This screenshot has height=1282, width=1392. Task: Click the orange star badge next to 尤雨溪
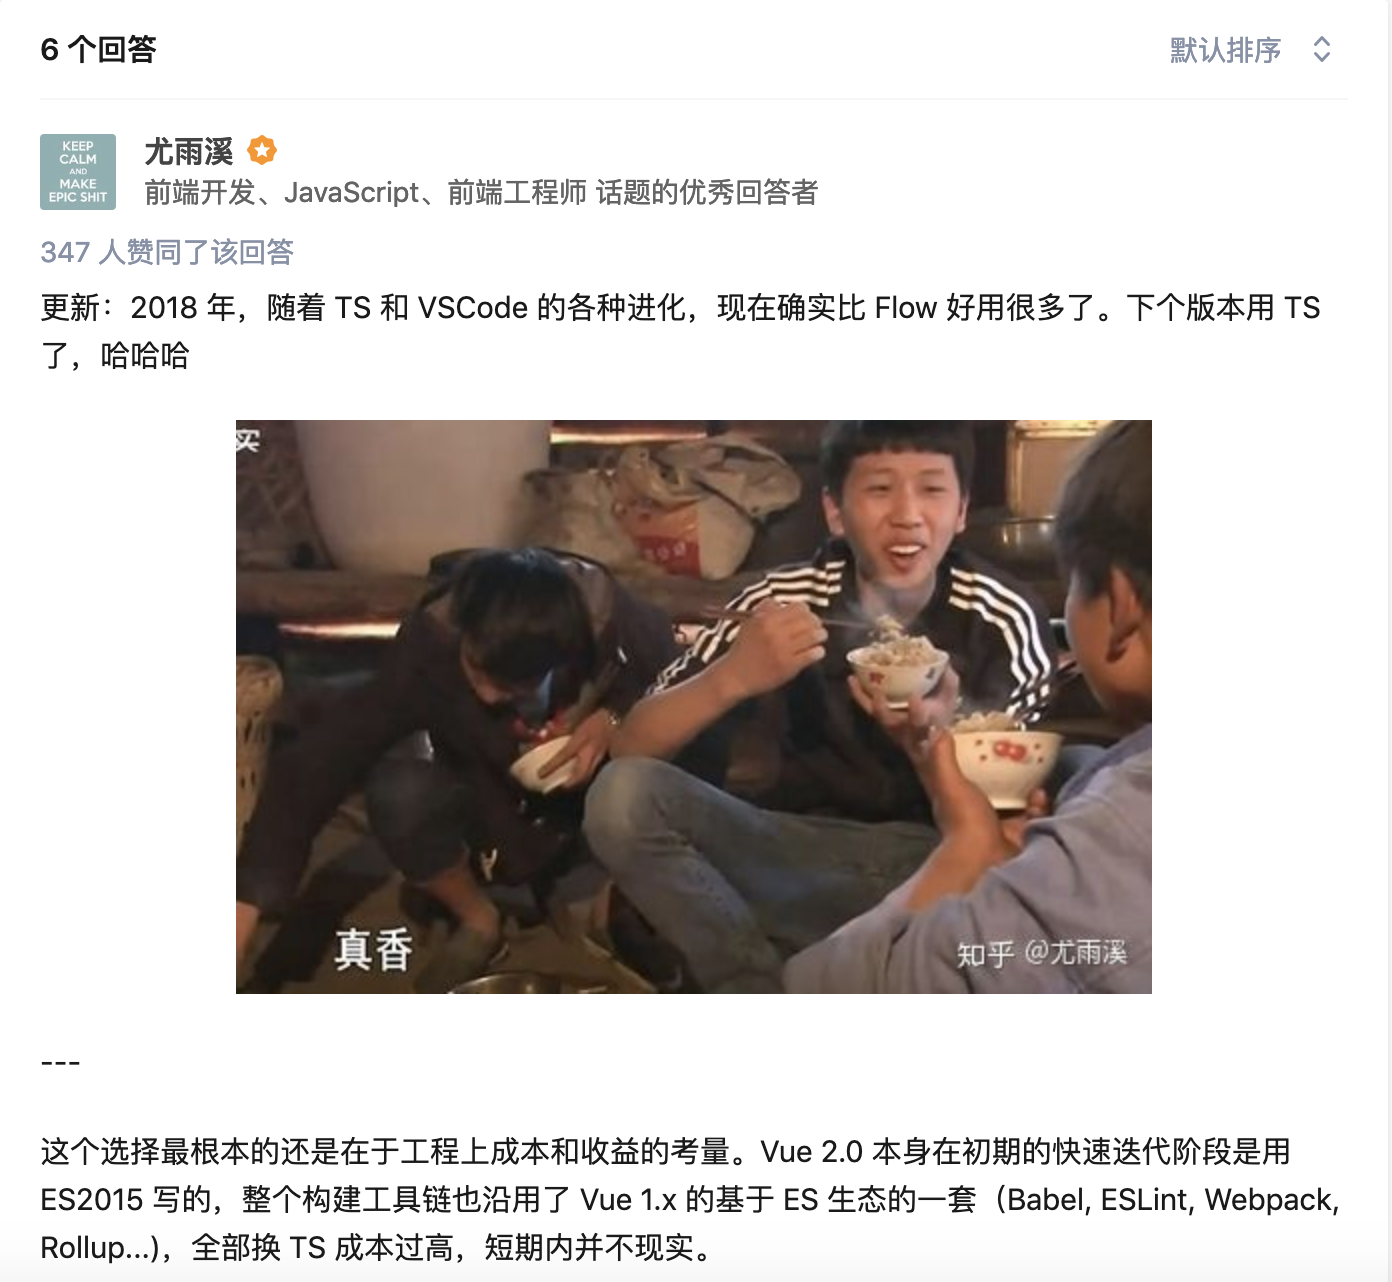coord(262,151)
